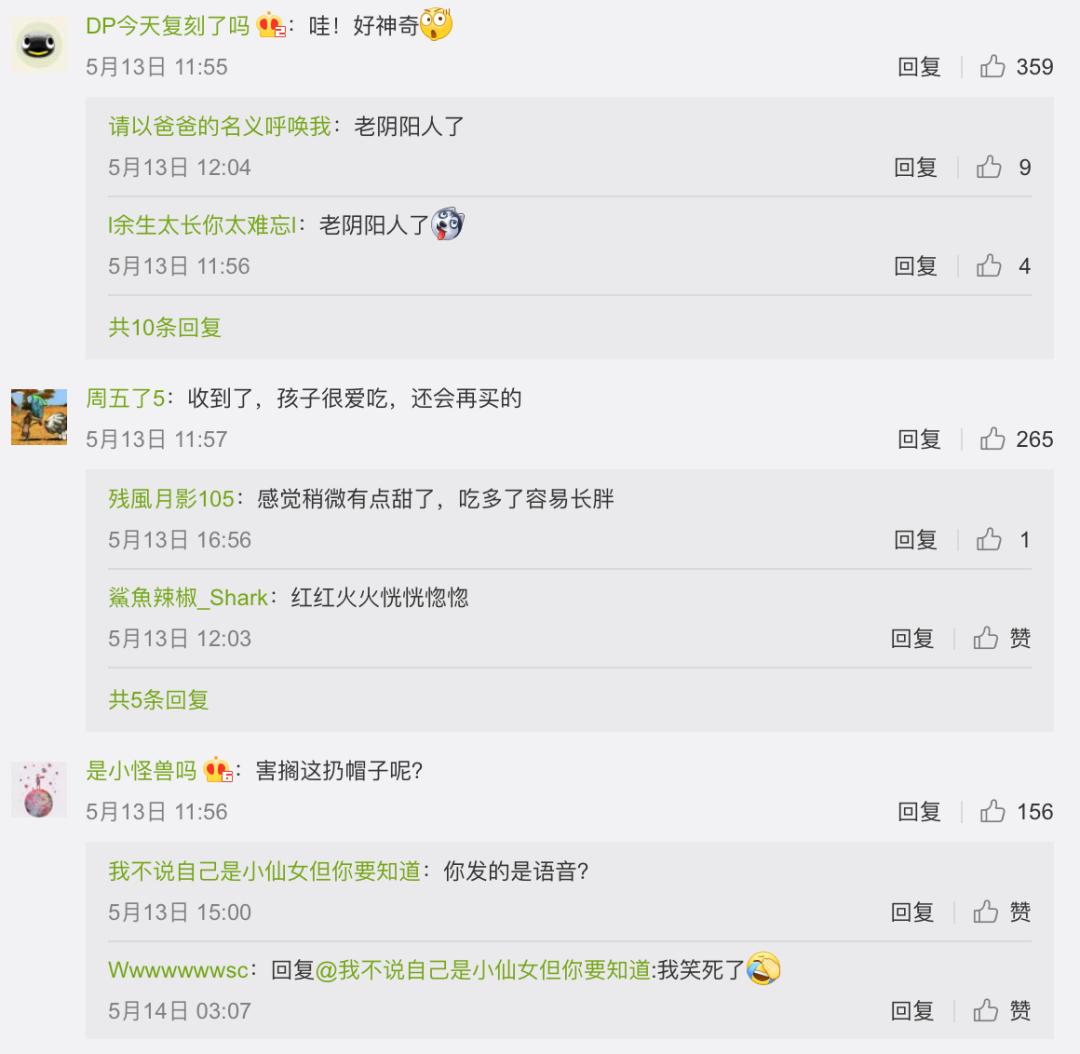The image size is (1080, 1054).
Task: Click thumbs-up on 老阴阳人了 reply with 4 likes
Action: 988,266
